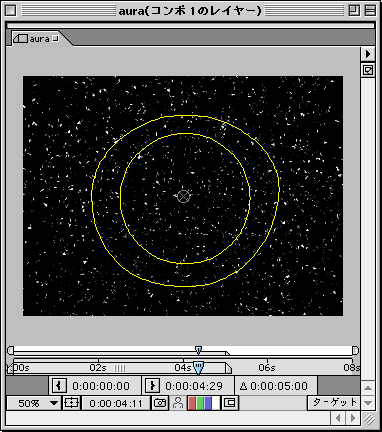The image size is (382, 432).
Task: Click the region of interest icon
Action: coord(229,403)
